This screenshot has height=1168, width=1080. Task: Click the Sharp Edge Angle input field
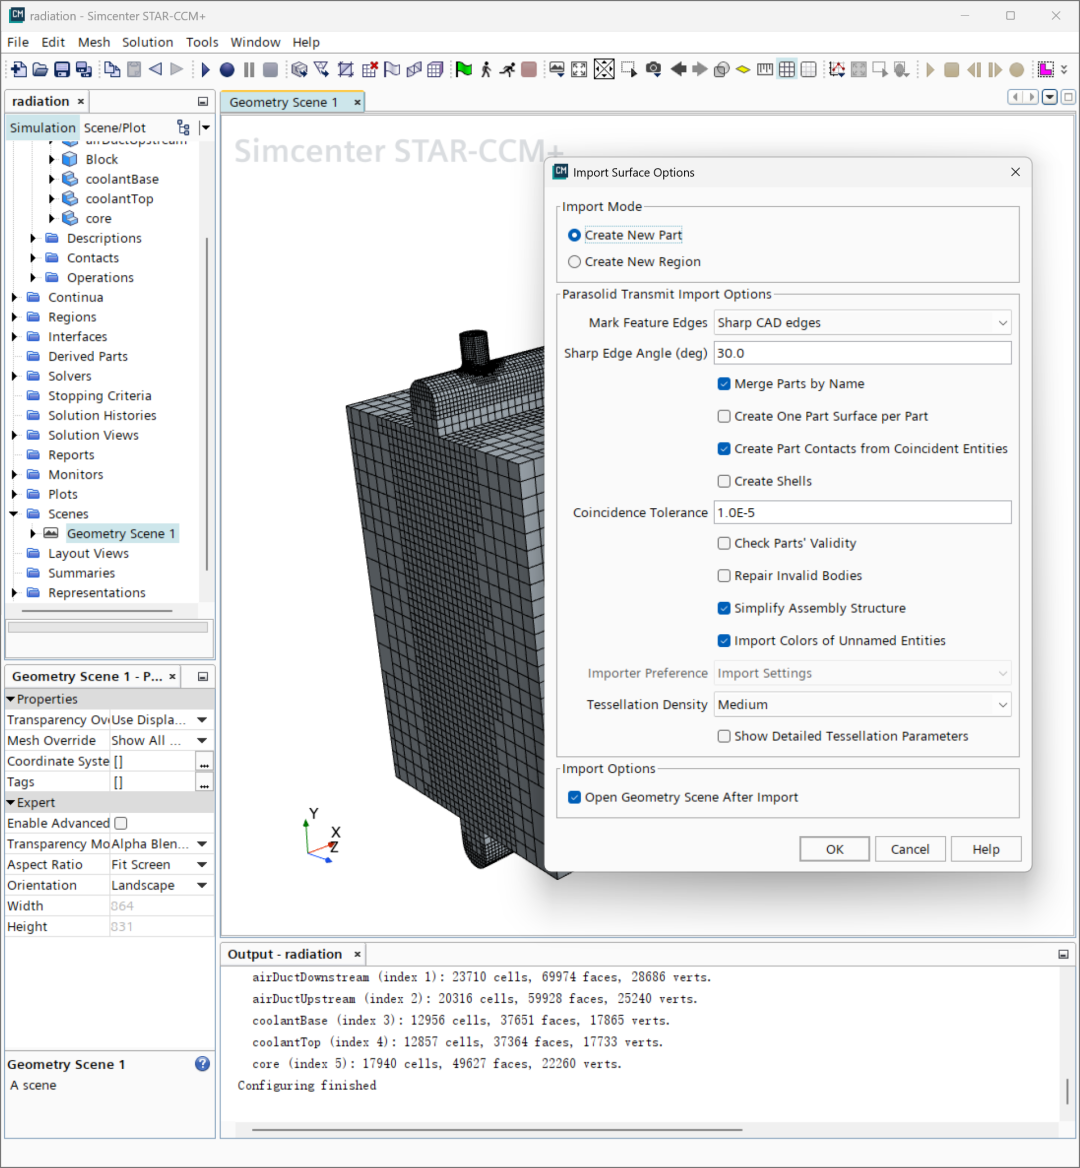(x=863, y=353)
